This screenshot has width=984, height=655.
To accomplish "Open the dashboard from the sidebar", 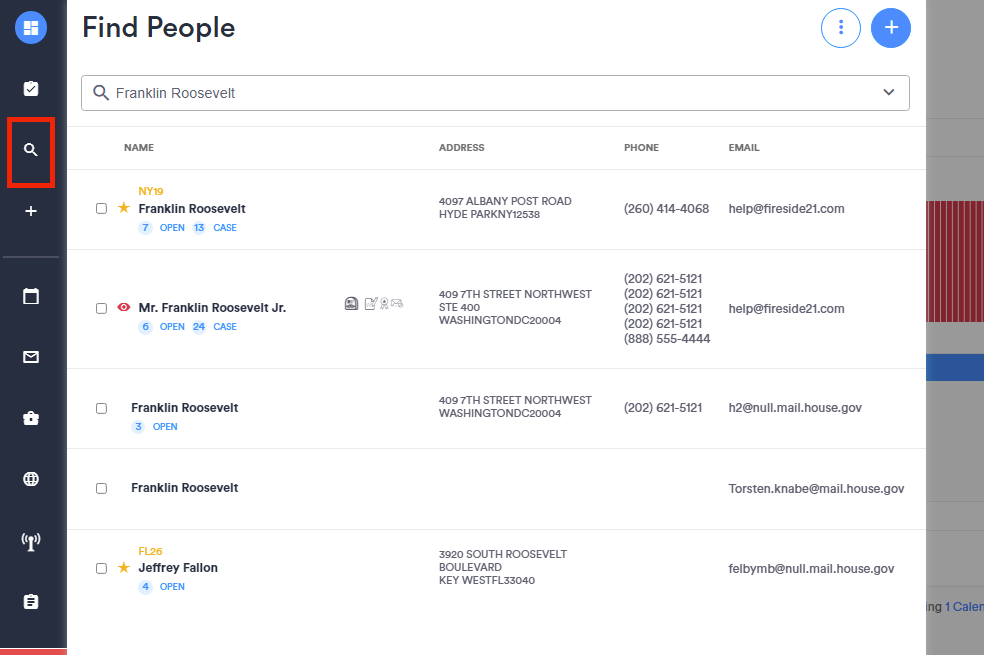I will pos(31,27).
